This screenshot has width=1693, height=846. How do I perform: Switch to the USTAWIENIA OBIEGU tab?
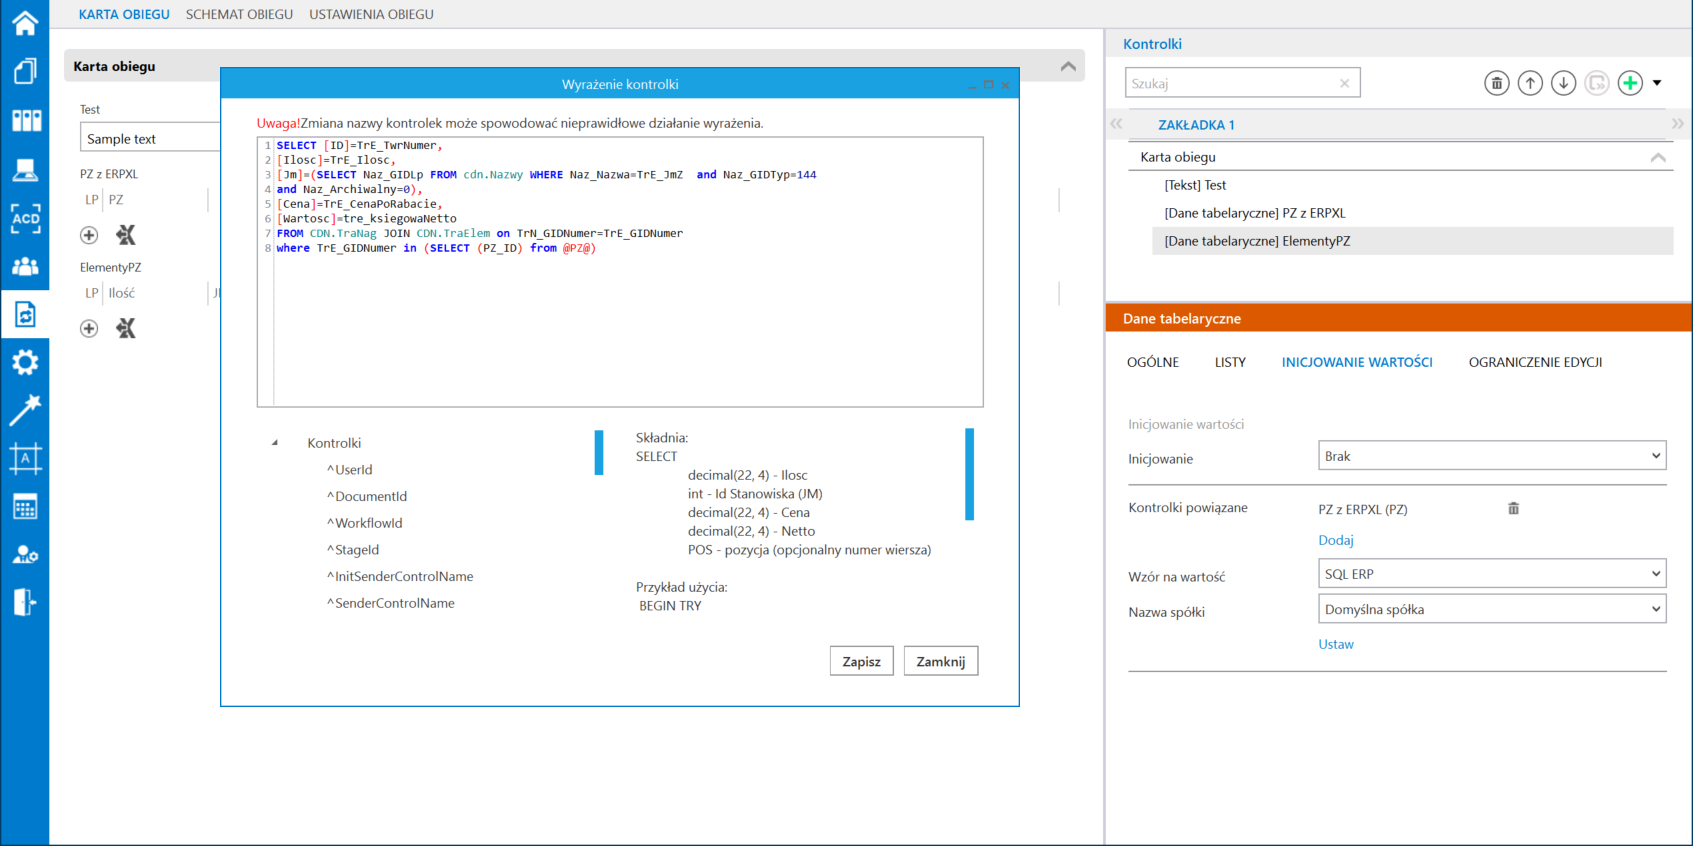pyautogui.click(x=371, y=14)
